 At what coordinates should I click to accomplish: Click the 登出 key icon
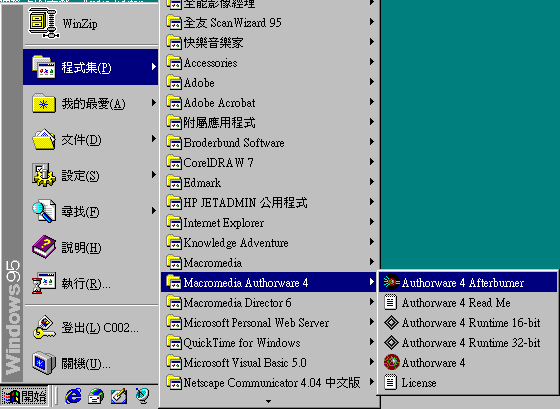44,327
